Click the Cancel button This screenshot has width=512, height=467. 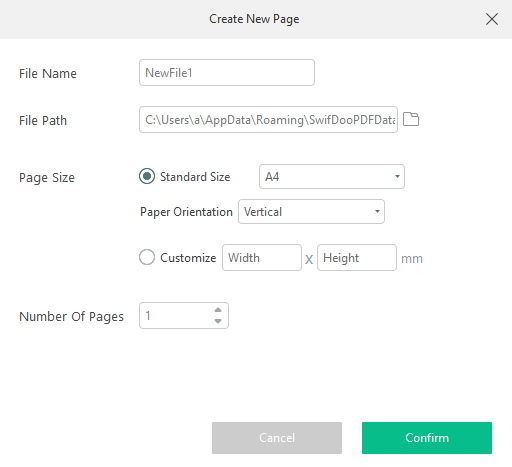277,438
